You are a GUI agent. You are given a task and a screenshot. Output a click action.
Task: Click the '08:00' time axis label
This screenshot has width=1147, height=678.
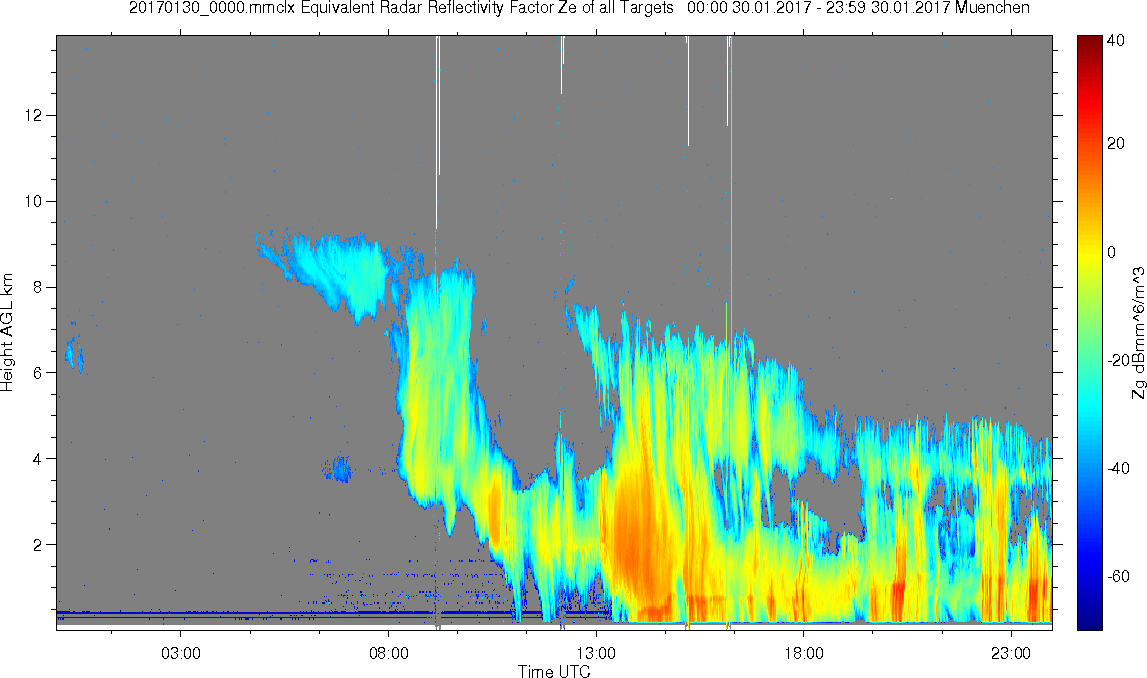pyautogui.click(x=388, y=653)
